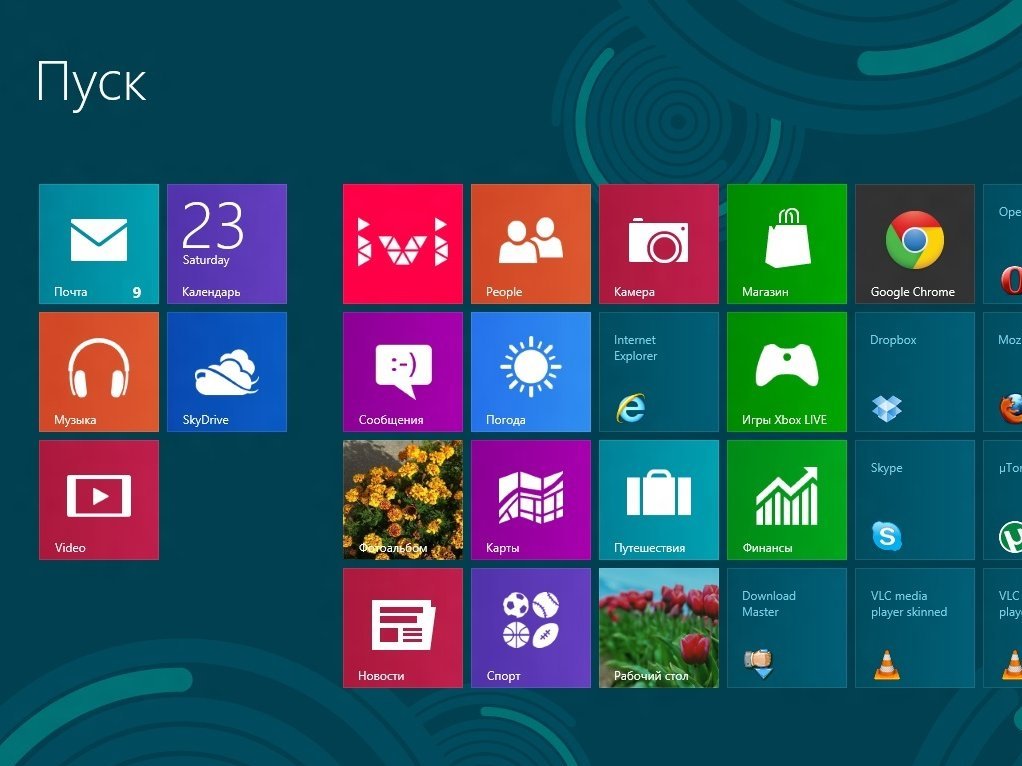Launch Internet Explorer tile

658,372
